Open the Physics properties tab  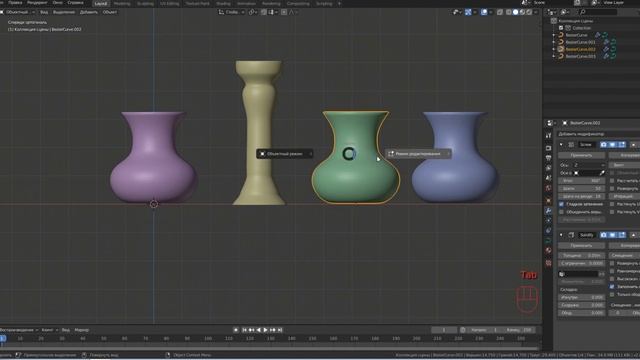(549, 221)
